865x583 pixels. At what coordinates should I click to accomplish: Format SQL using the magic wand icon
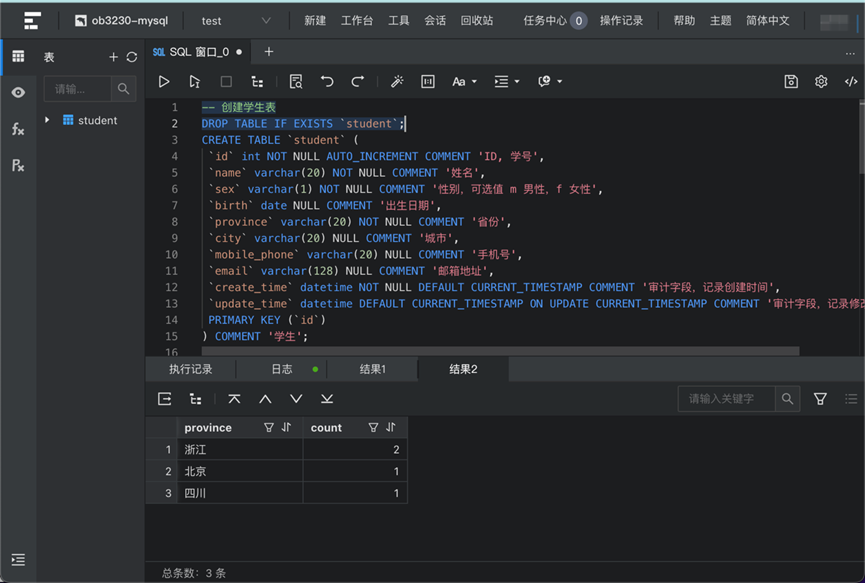tap(397, 81)
